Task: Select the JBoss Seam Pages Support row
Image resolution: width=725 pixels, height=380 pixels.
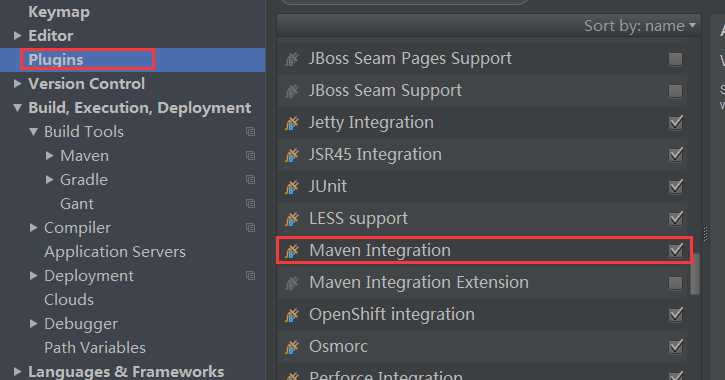Action: [483, 59]
